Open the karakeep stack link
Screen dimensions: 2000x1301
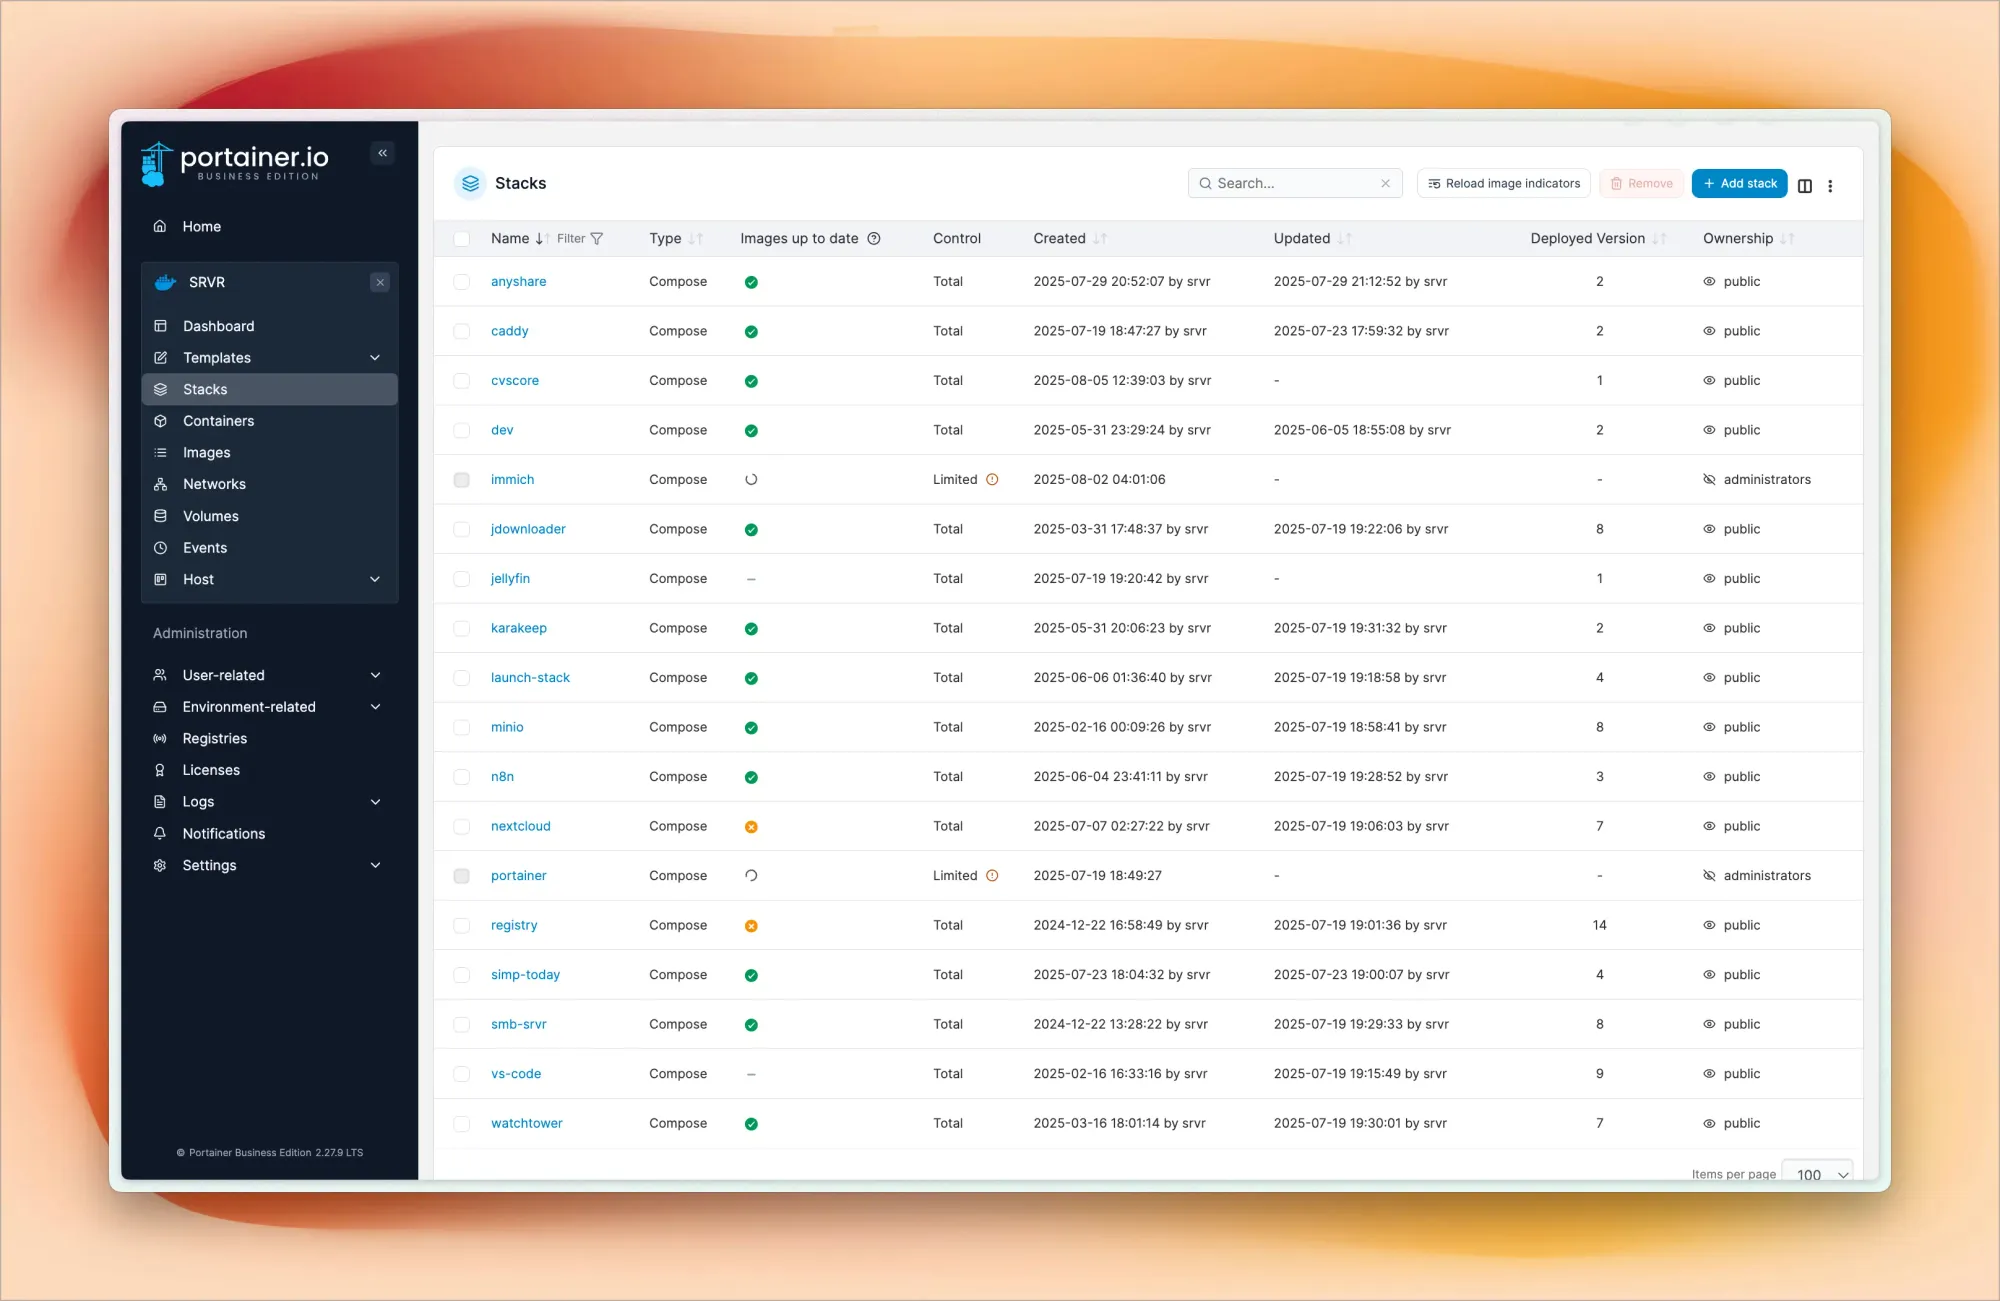click(518, 628)
